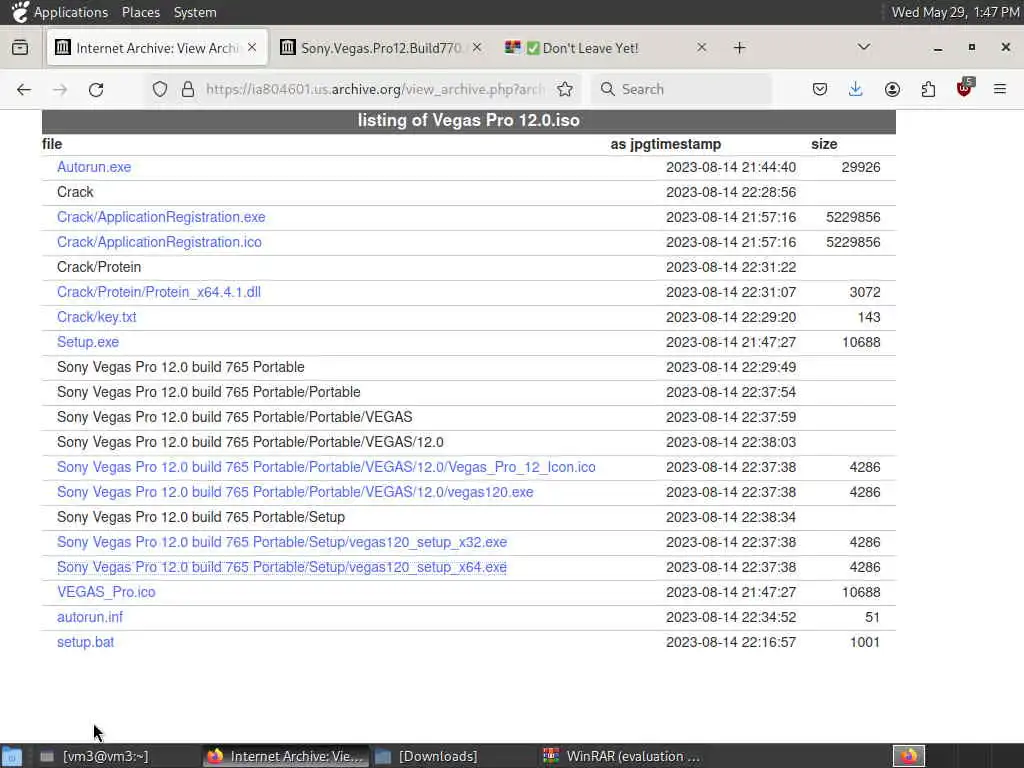This screenshot has width=1024, height=768.
Task: Save page to Pocket
Action: click(x=820, y=89)
